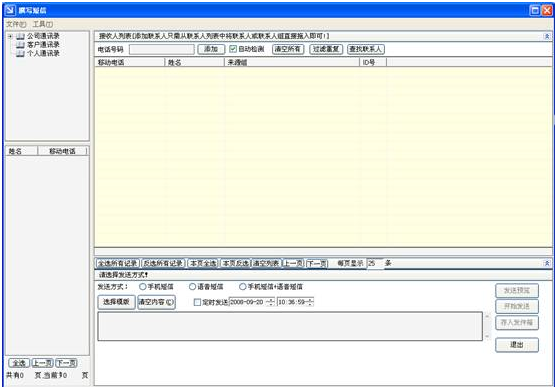The image size is (557, 388).
Task: Select the 手机短信 radio option
Action: point(142,286)
